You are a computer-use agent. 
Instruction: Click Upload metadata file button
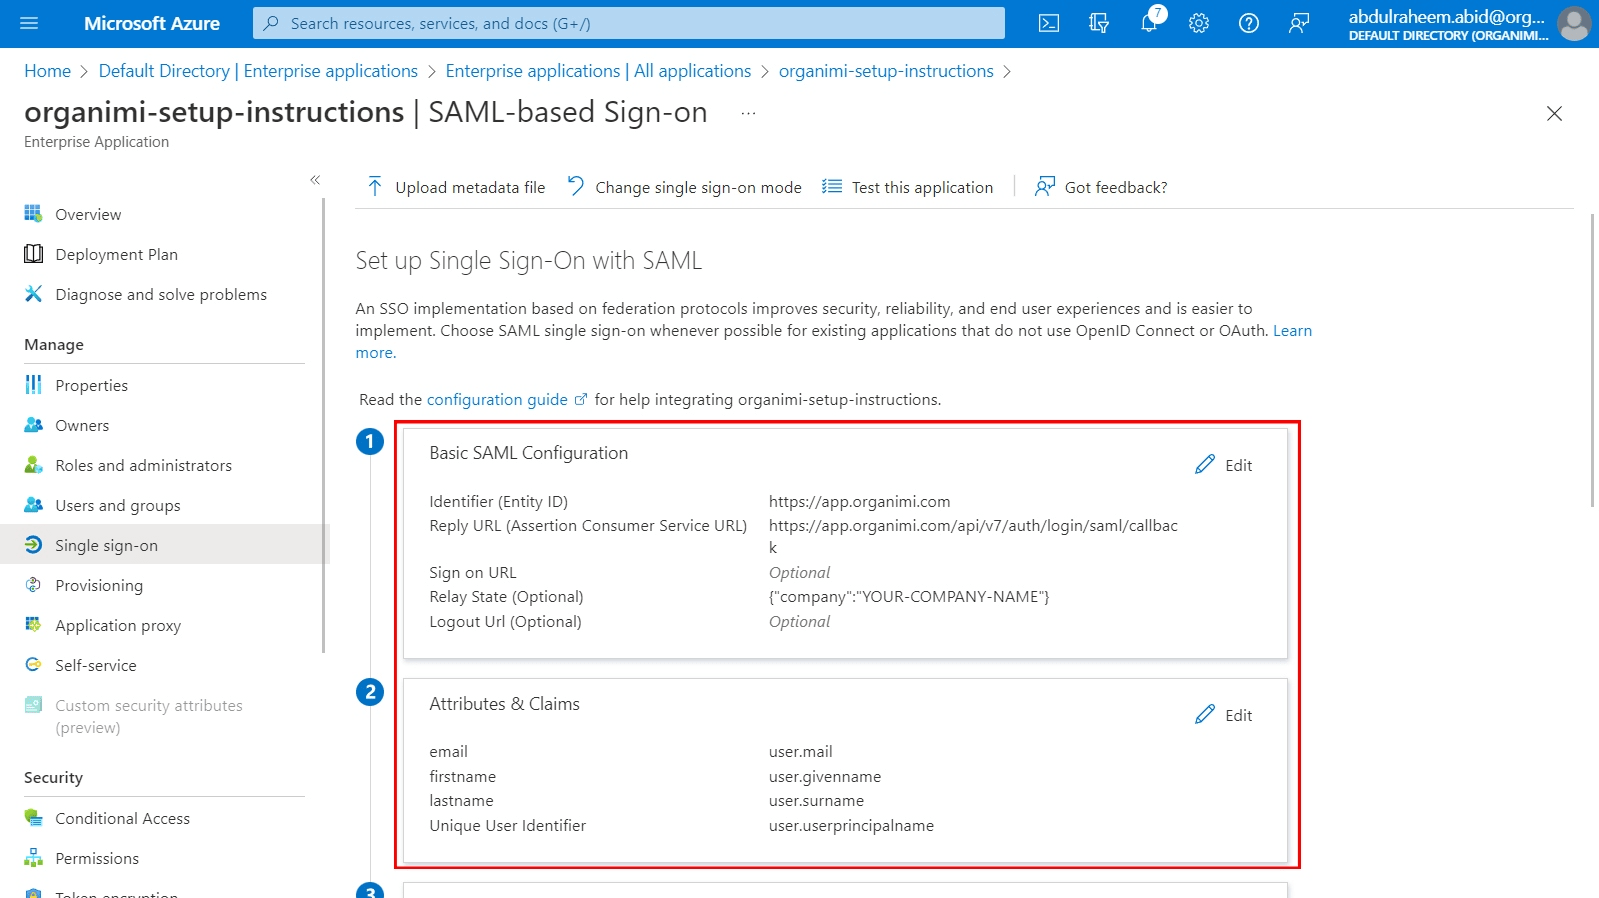point(456,187)
